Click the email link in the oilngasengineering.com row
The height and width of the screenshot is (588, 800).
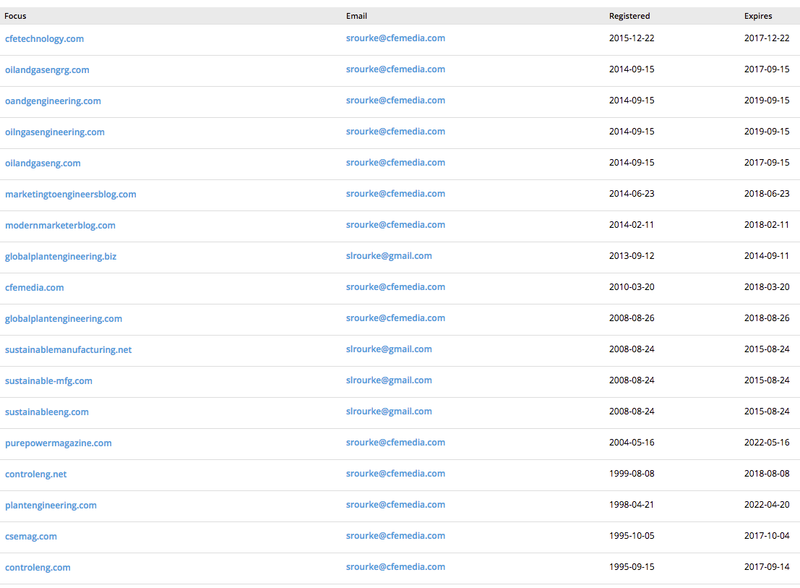tap(395, 132)
